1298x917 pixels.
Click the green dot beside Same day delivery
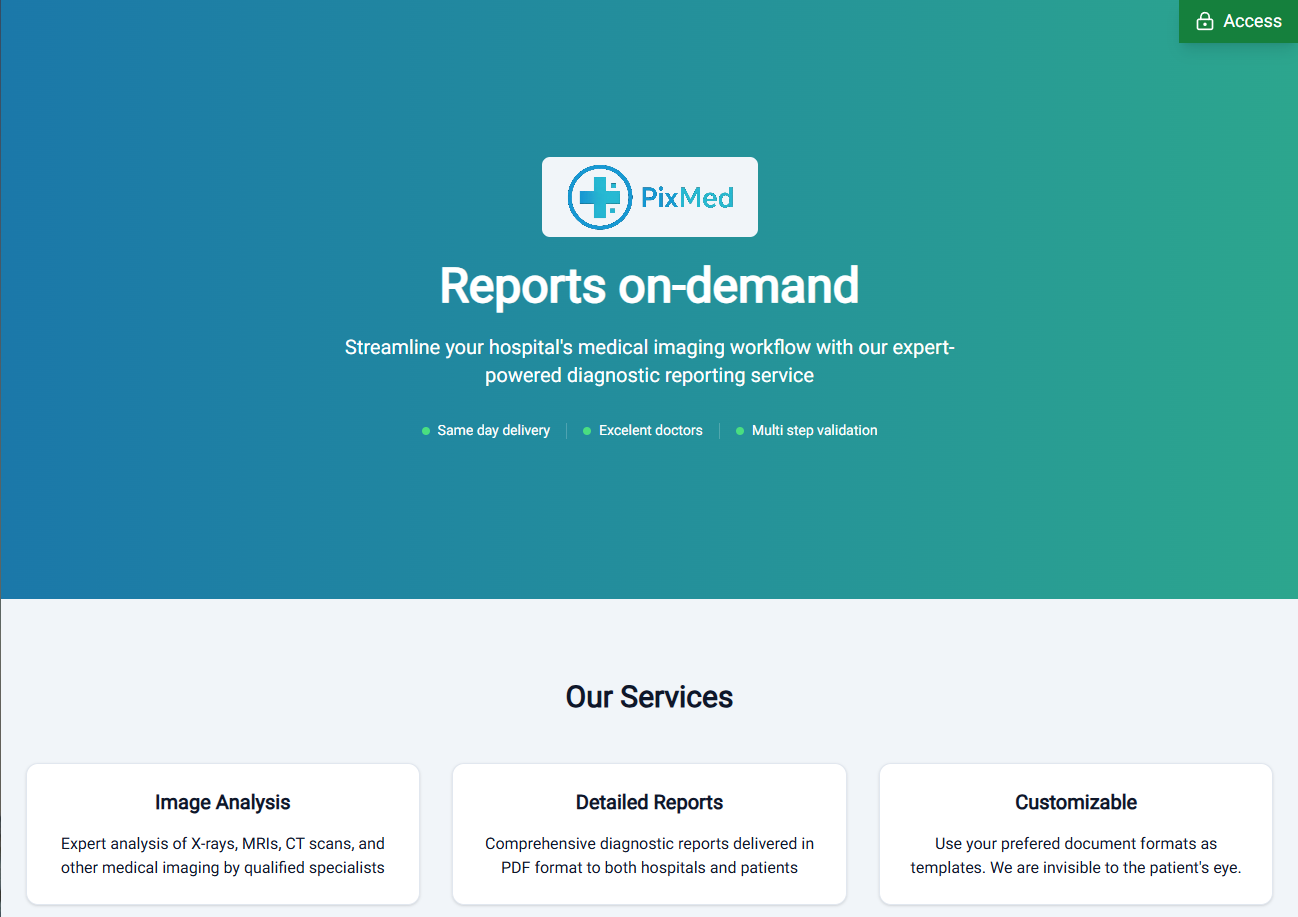[426, 431]
